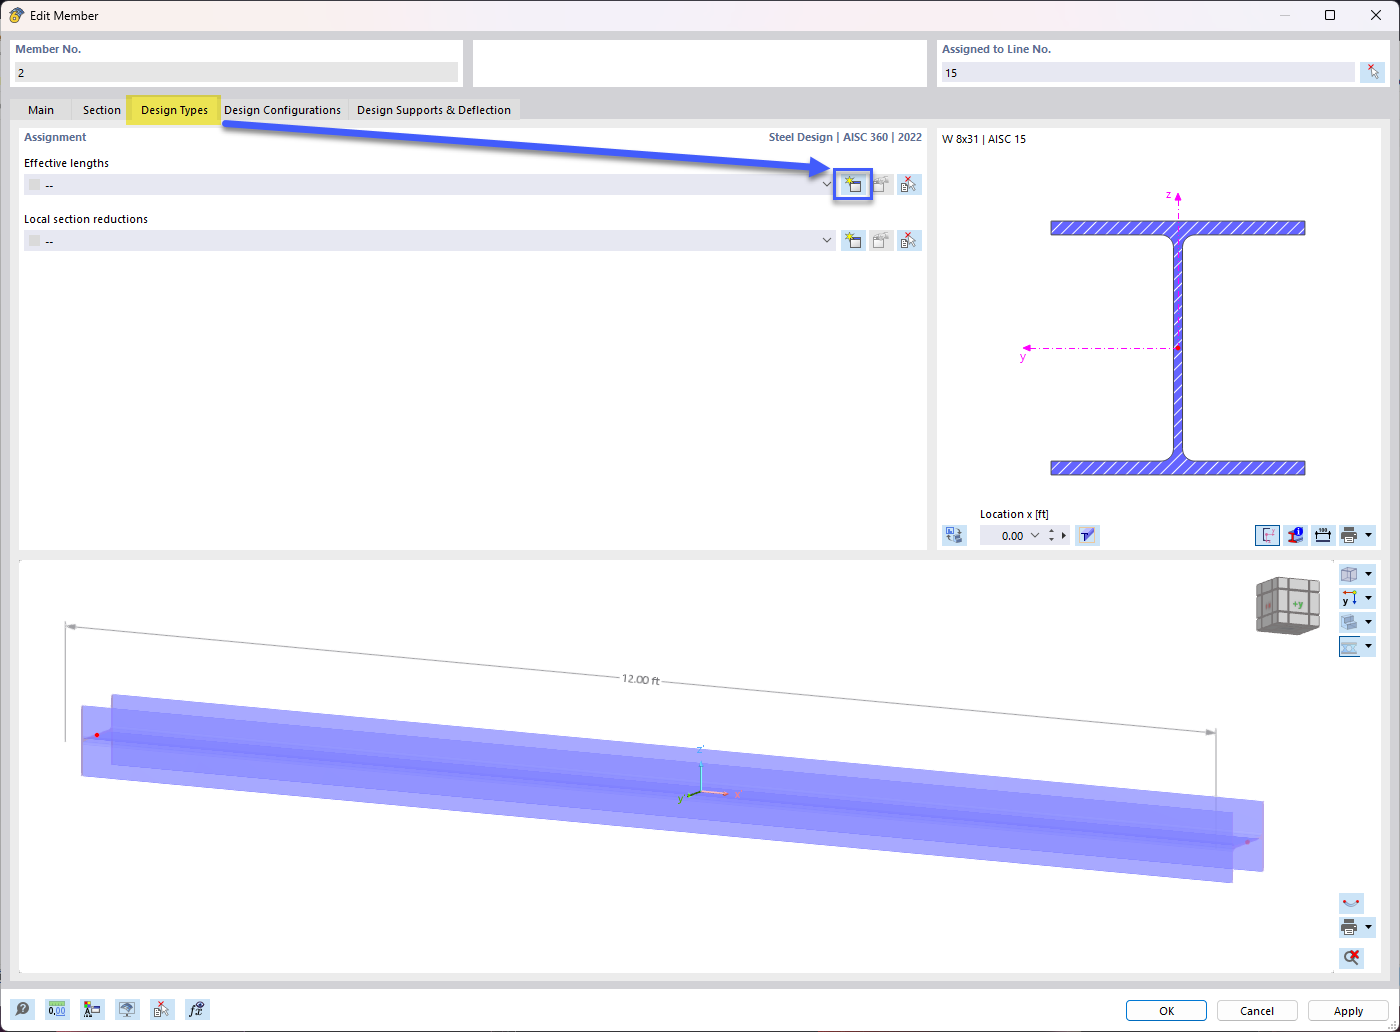Click the Member No. field
1400x1032 pixels.
pos(236,72)
